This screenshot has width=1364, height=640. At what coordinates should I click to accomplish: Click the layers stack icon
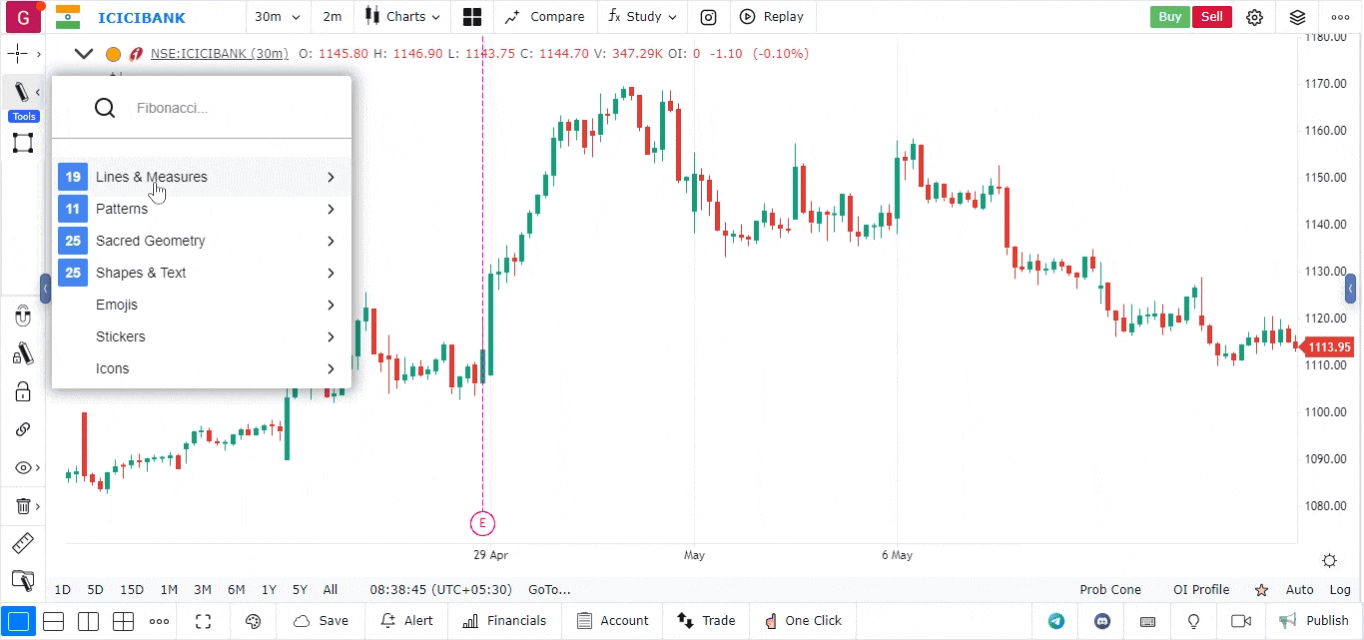[1297, 17]
